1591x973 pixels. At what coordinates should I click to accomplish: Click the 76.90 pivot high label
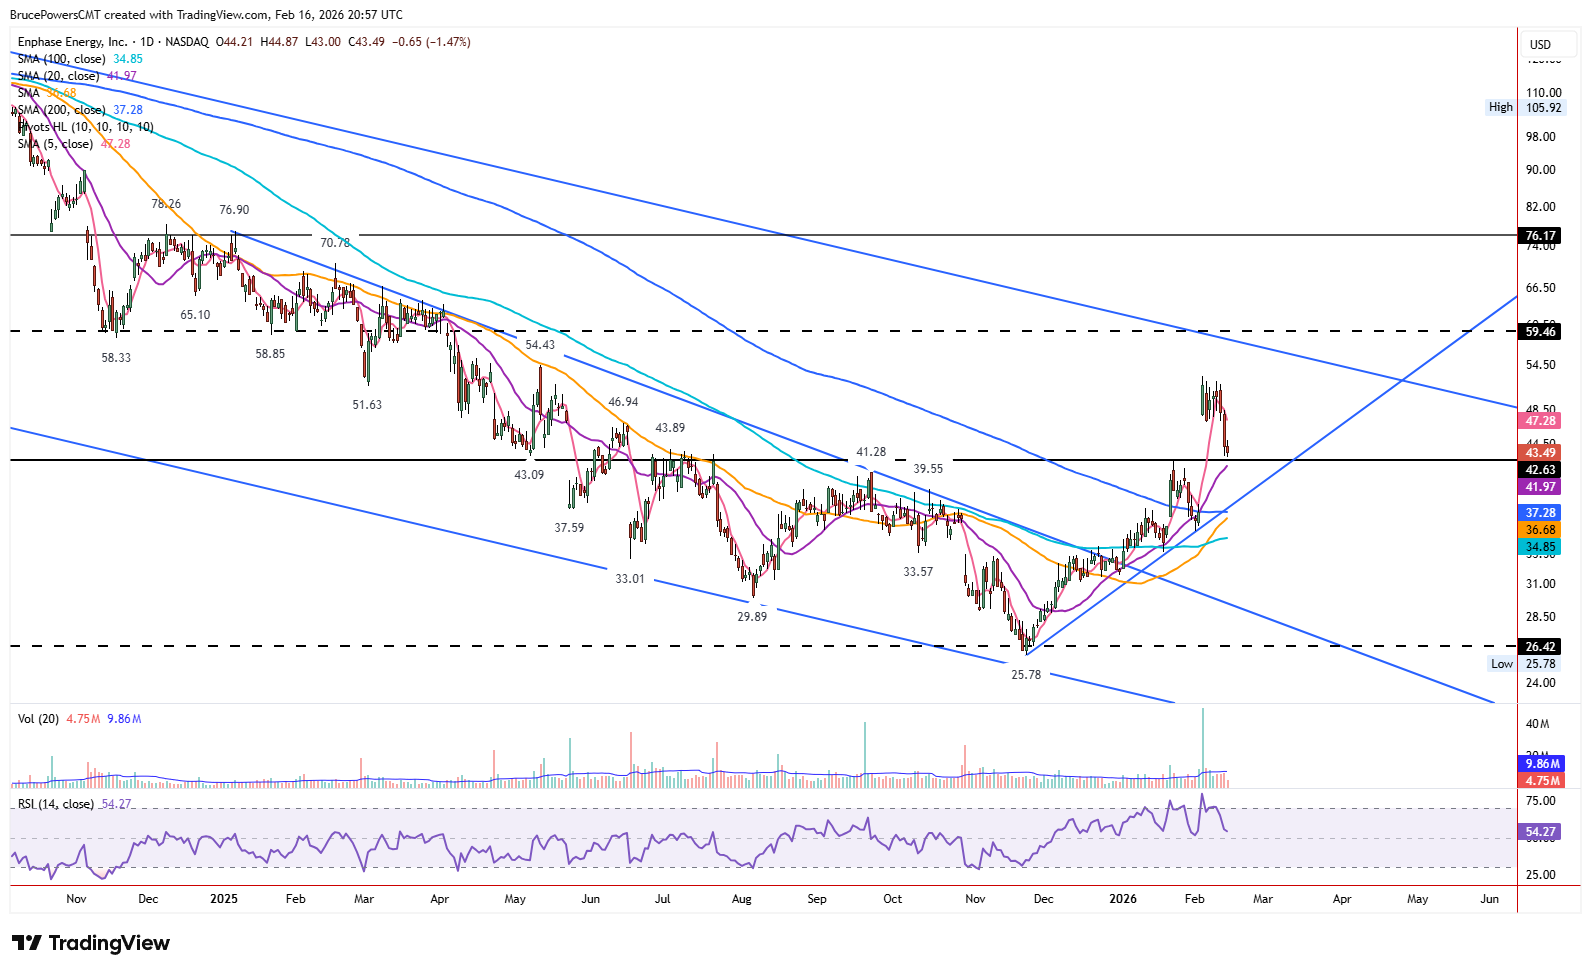point(234,210)
